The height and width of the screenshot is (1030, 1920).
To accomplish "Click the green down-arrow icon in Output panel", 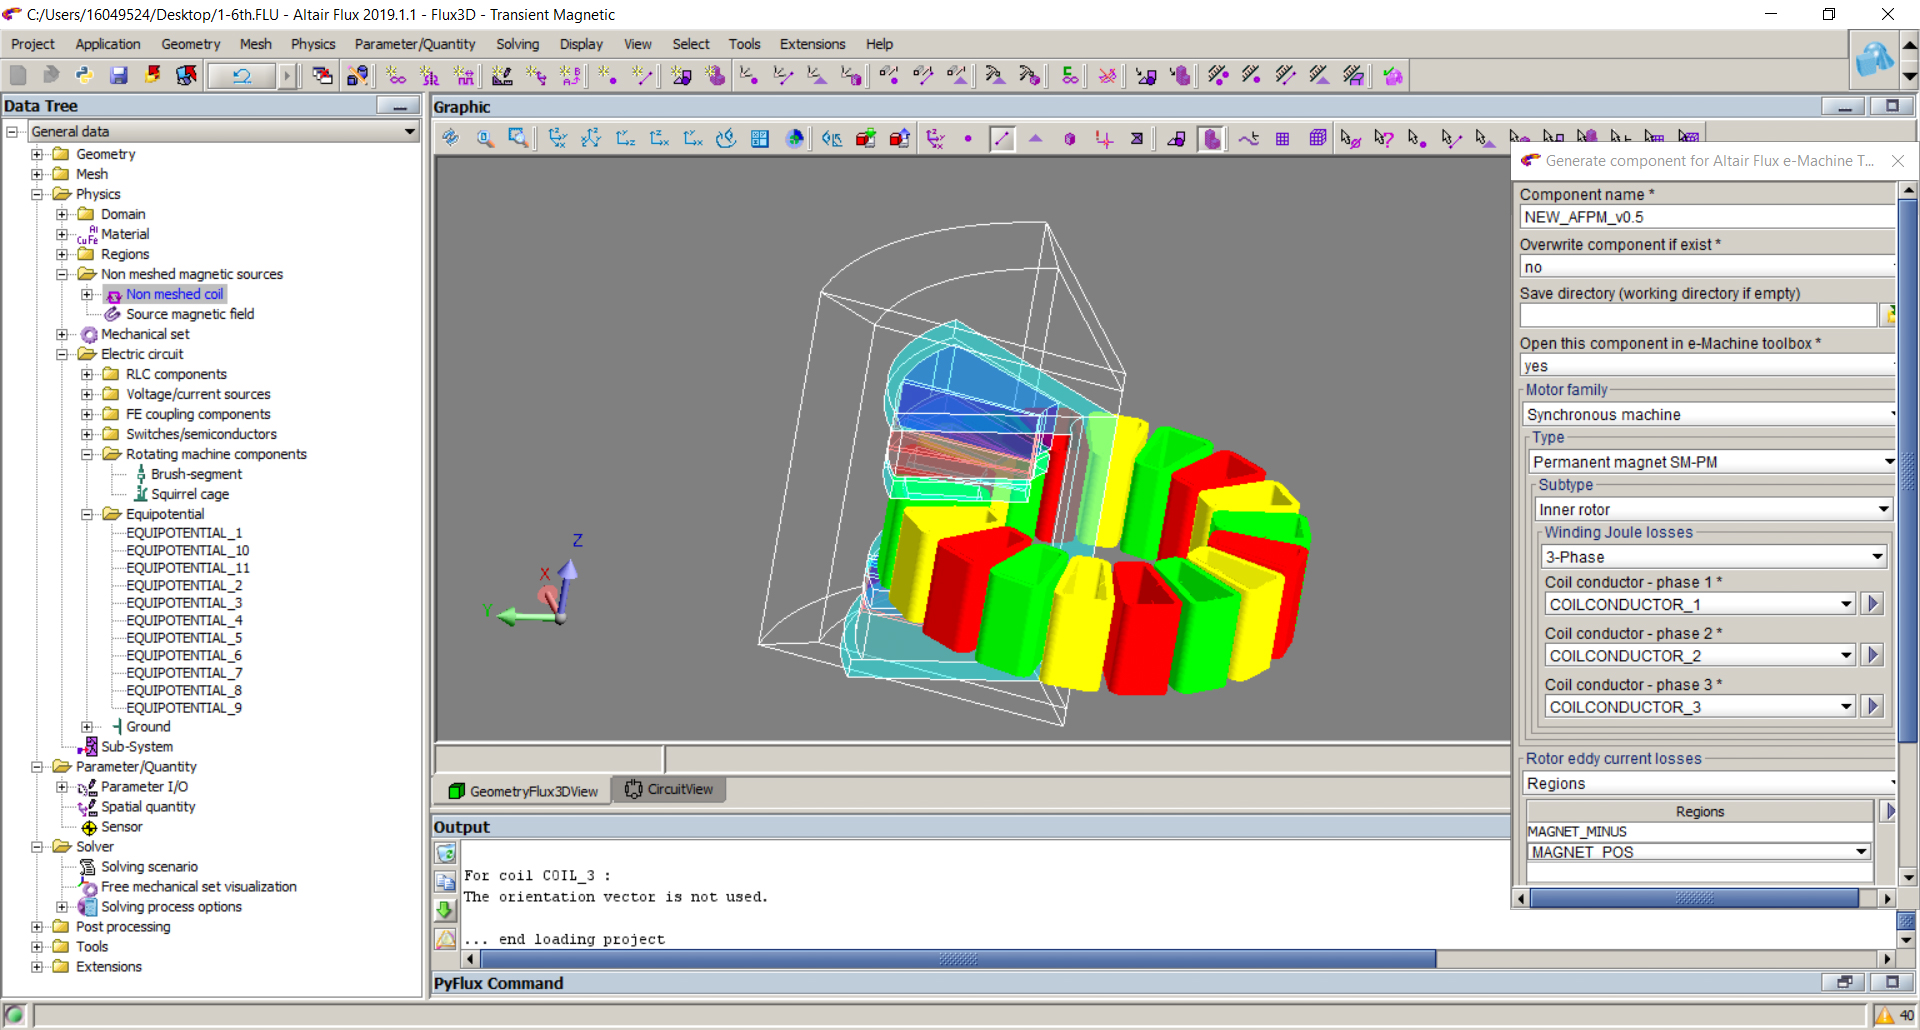I will click(x=446, y=910).
